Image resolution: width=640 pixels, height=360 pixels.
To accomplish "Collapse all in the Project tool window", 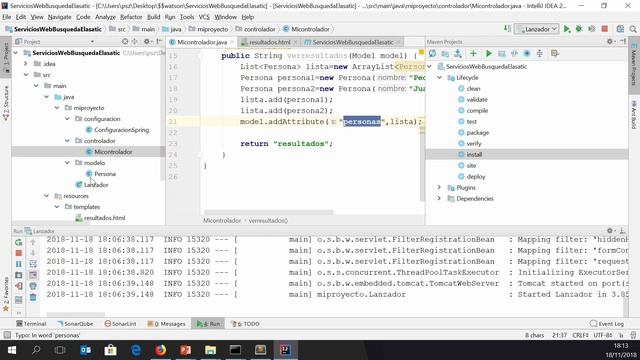I will pos(135,42).
